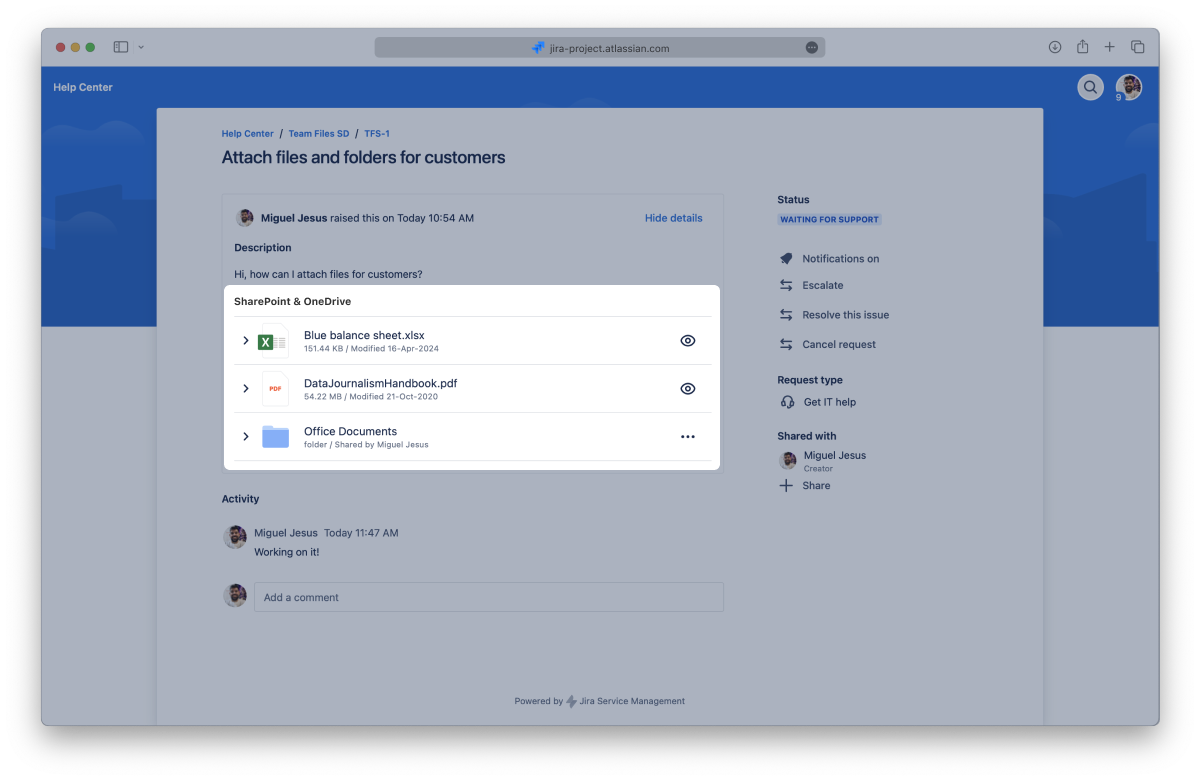Click Hide details link
The image size is (1200, 781).
click(673, 218)
